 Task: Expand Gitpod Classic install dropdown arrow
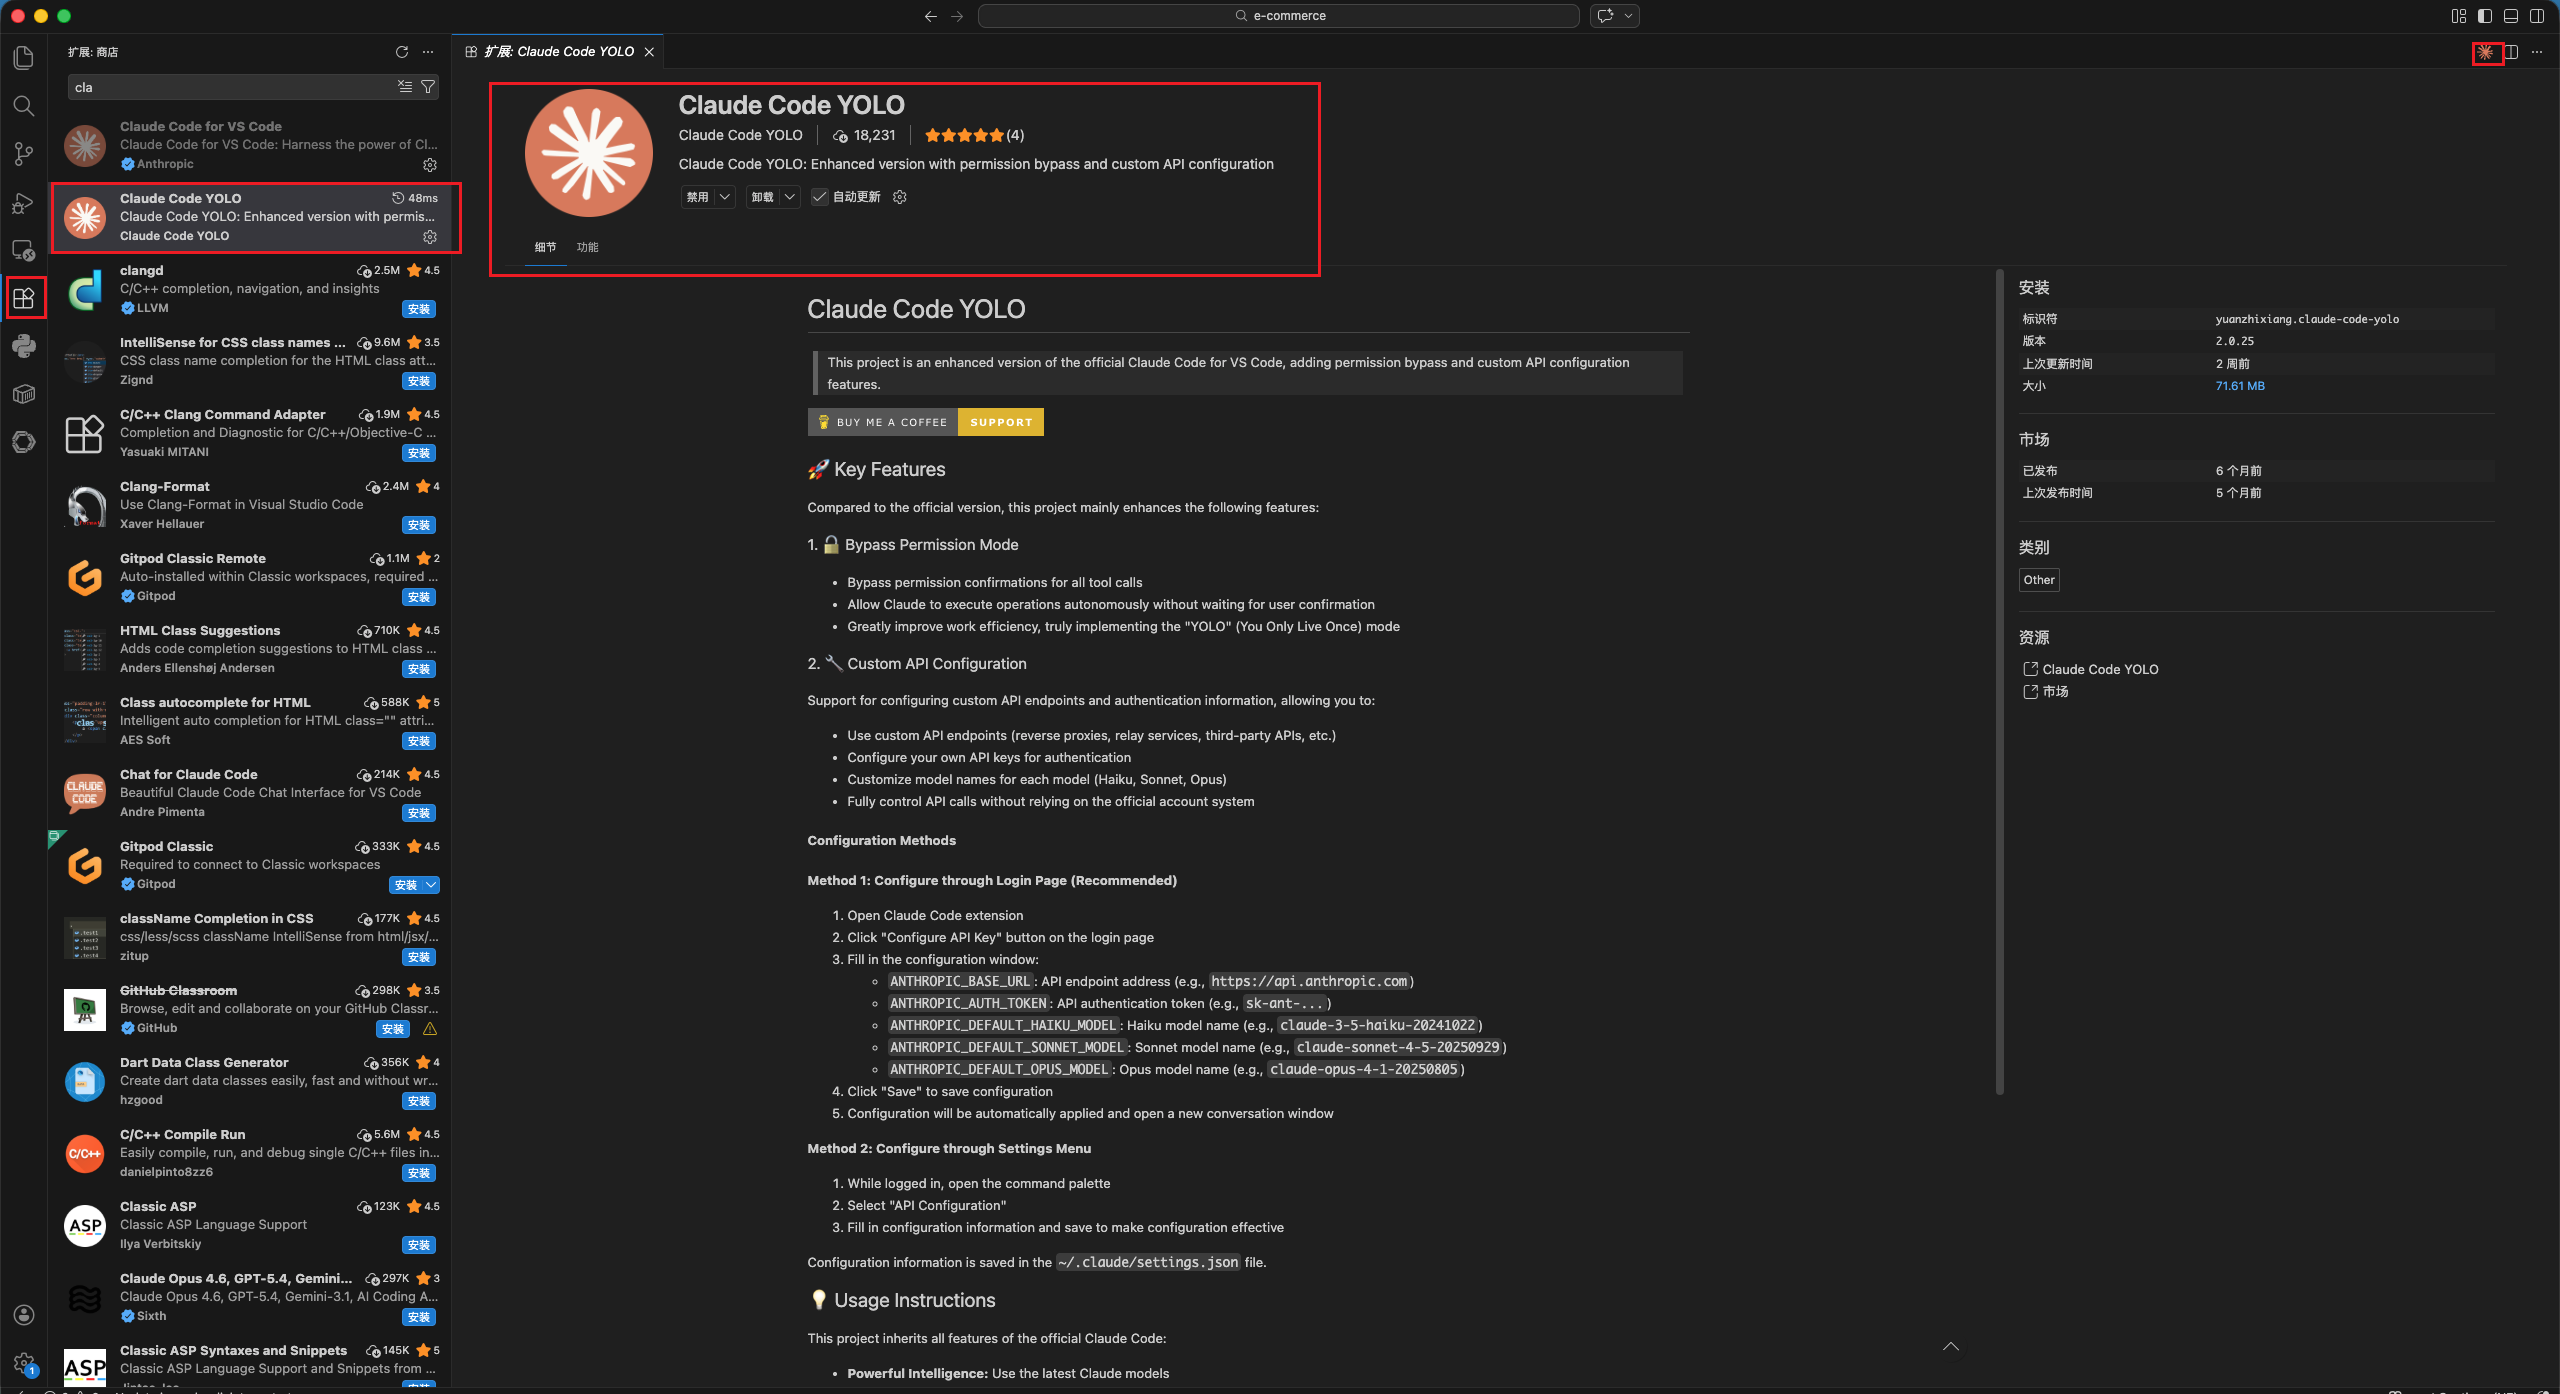click(431, 885)
